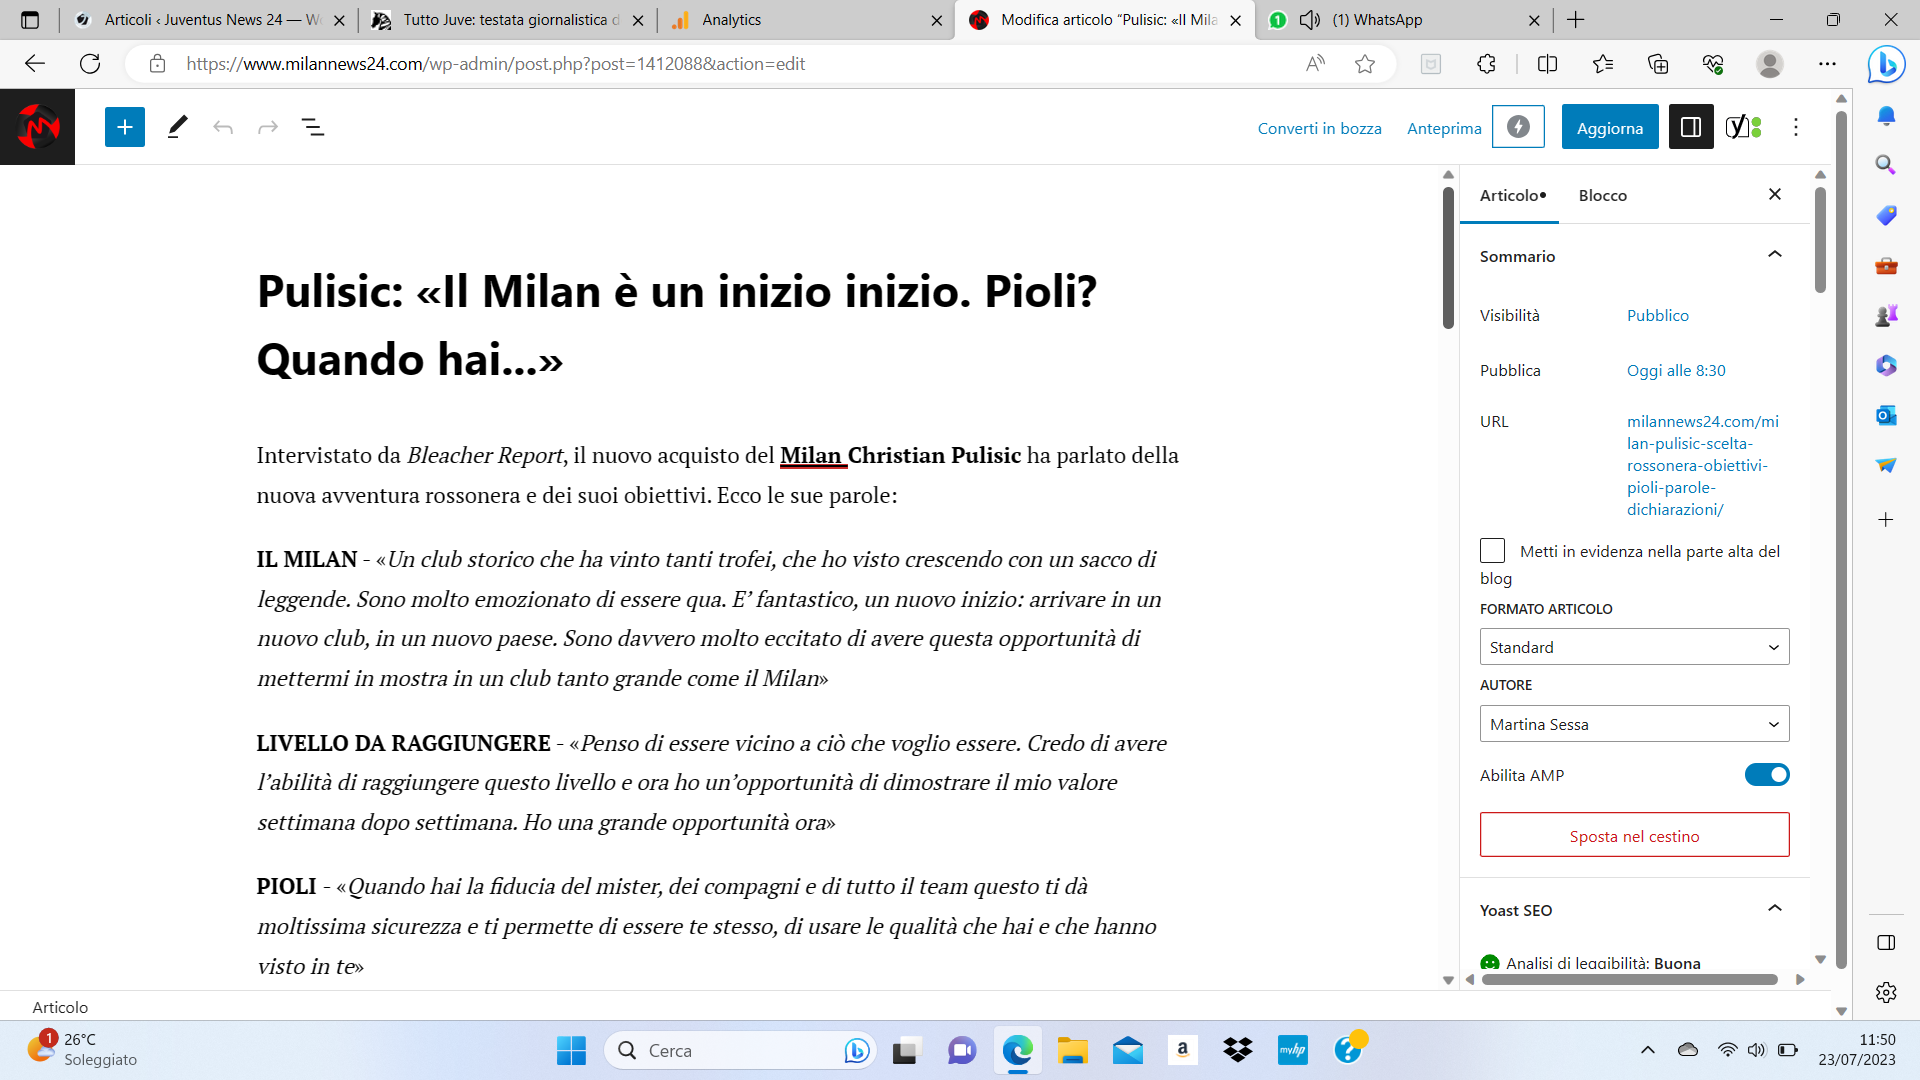Viewport: 1920px width, 1080px height.
Task: Click the taskbar Cerca search box
Action: 740,1050
